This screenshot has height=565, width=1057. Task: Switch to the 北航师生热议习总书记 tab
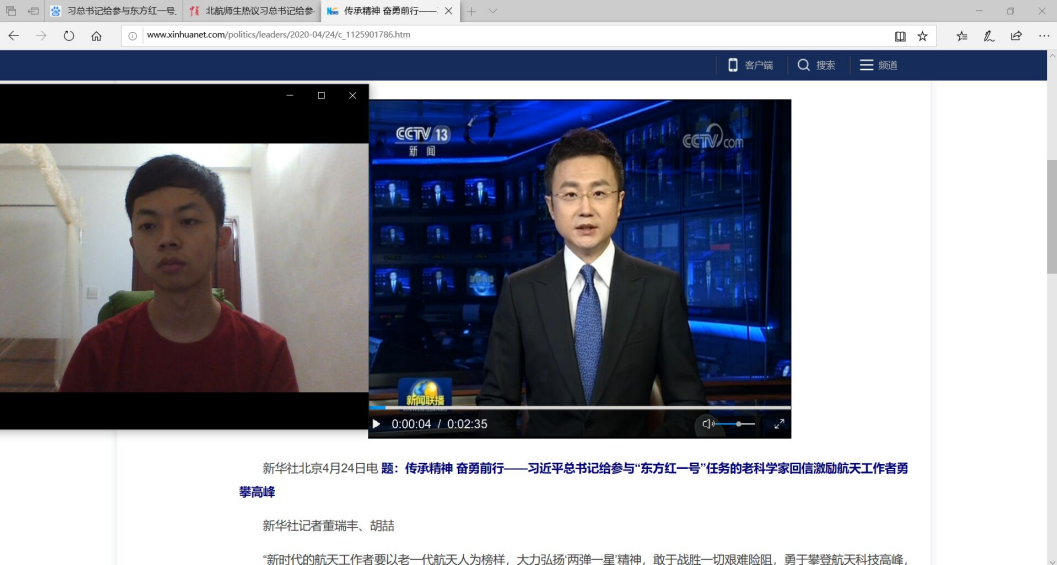(251, 11)
